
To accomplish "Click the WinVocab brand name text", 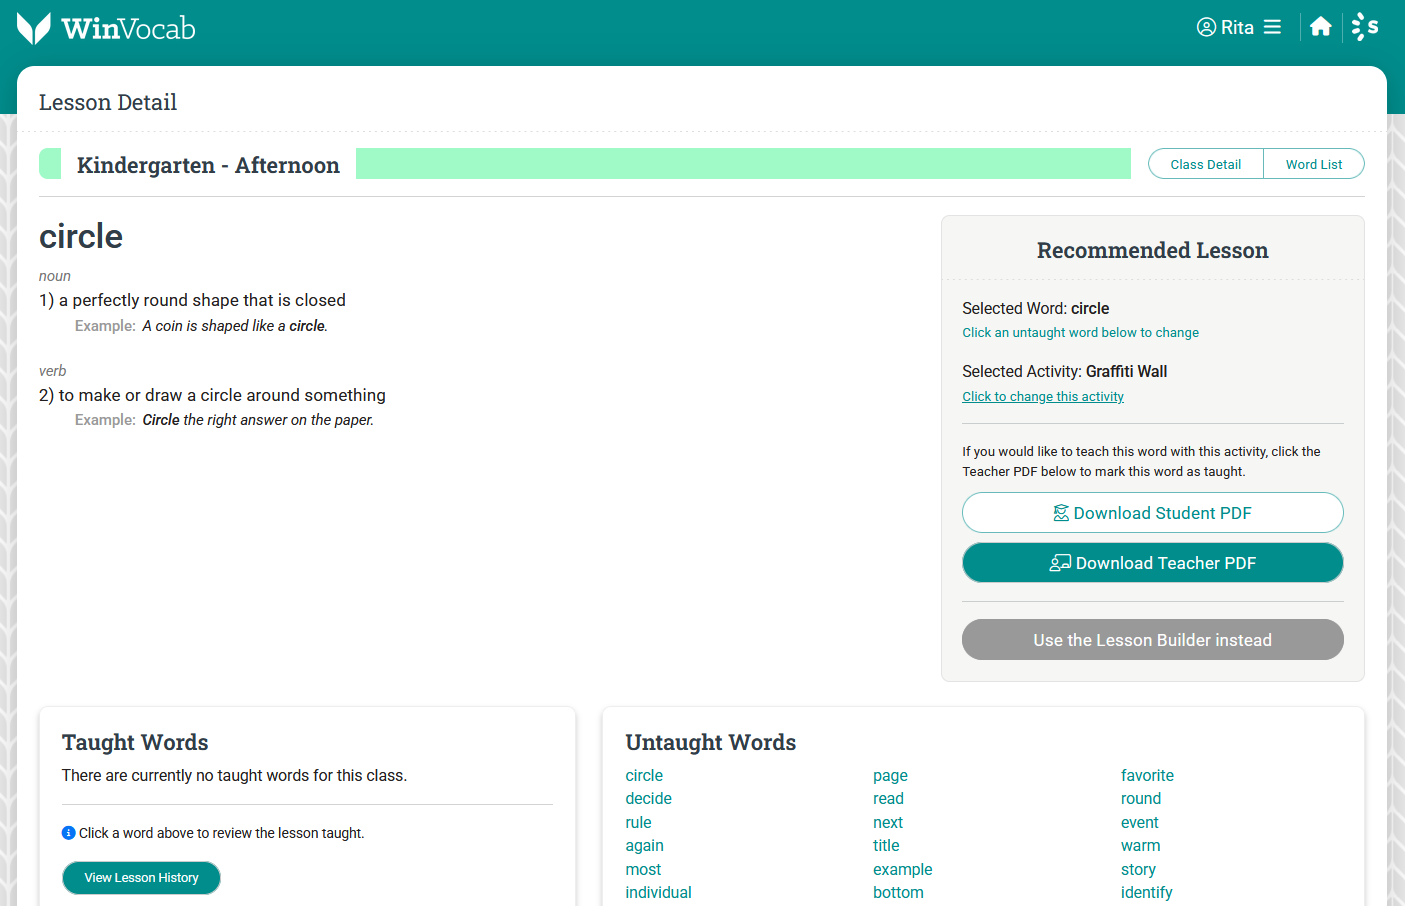I will pos(128,28).
